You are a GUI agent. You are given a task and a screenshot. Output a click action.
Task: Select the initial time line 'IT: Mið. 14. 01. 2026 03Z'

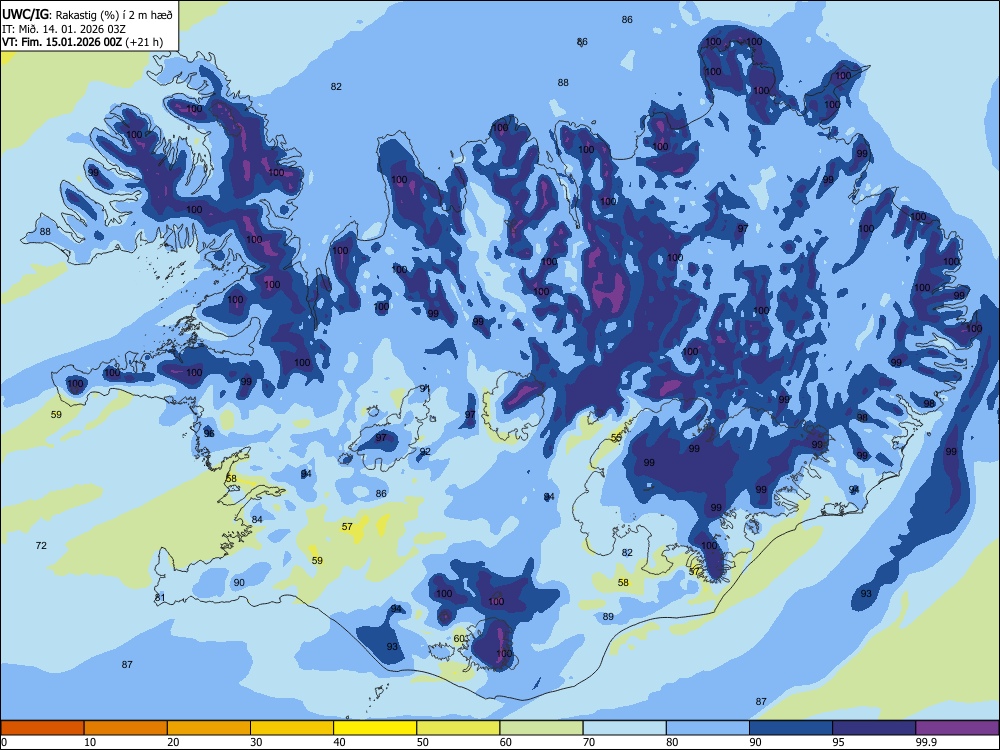click(64, 29)
